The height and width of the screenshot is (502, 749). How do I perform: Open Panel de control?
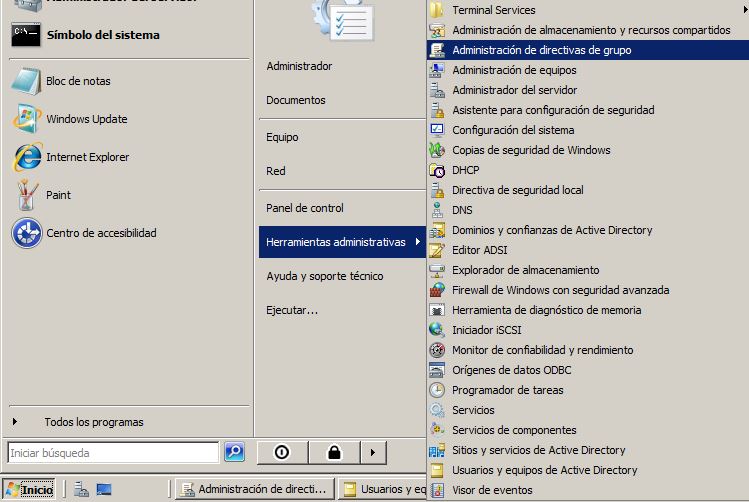(305, 208)
